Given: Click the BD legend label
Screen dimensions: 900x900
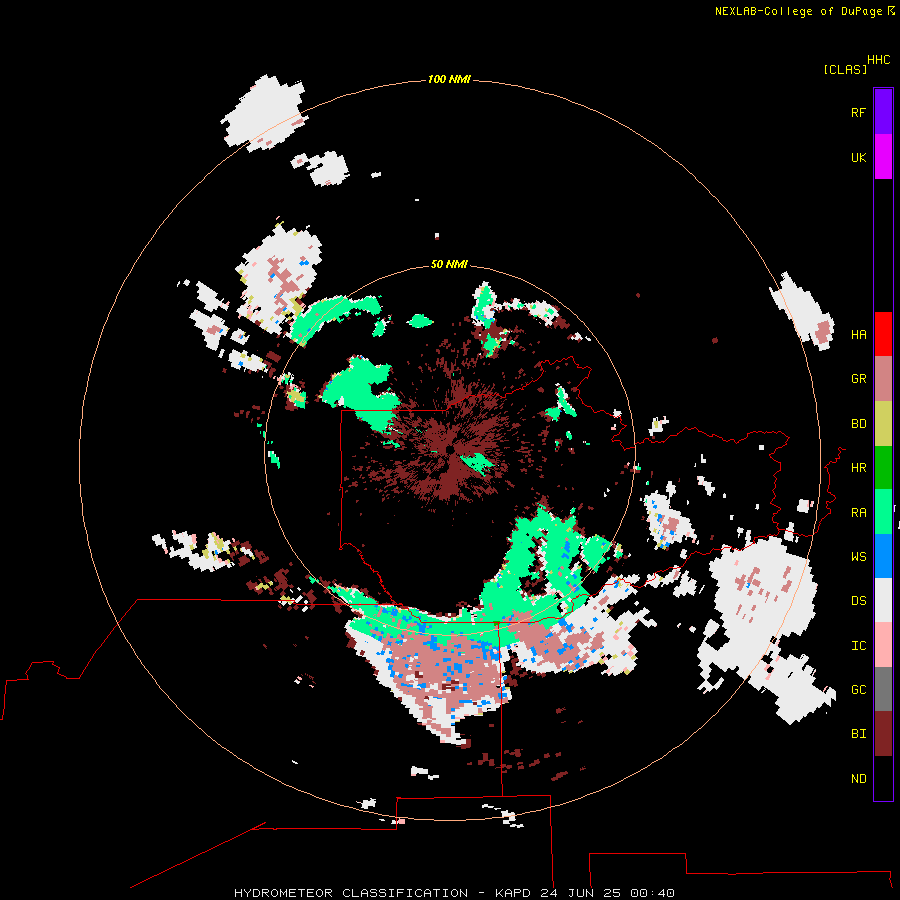Looking at the screenshot, I should pos(858,424).
